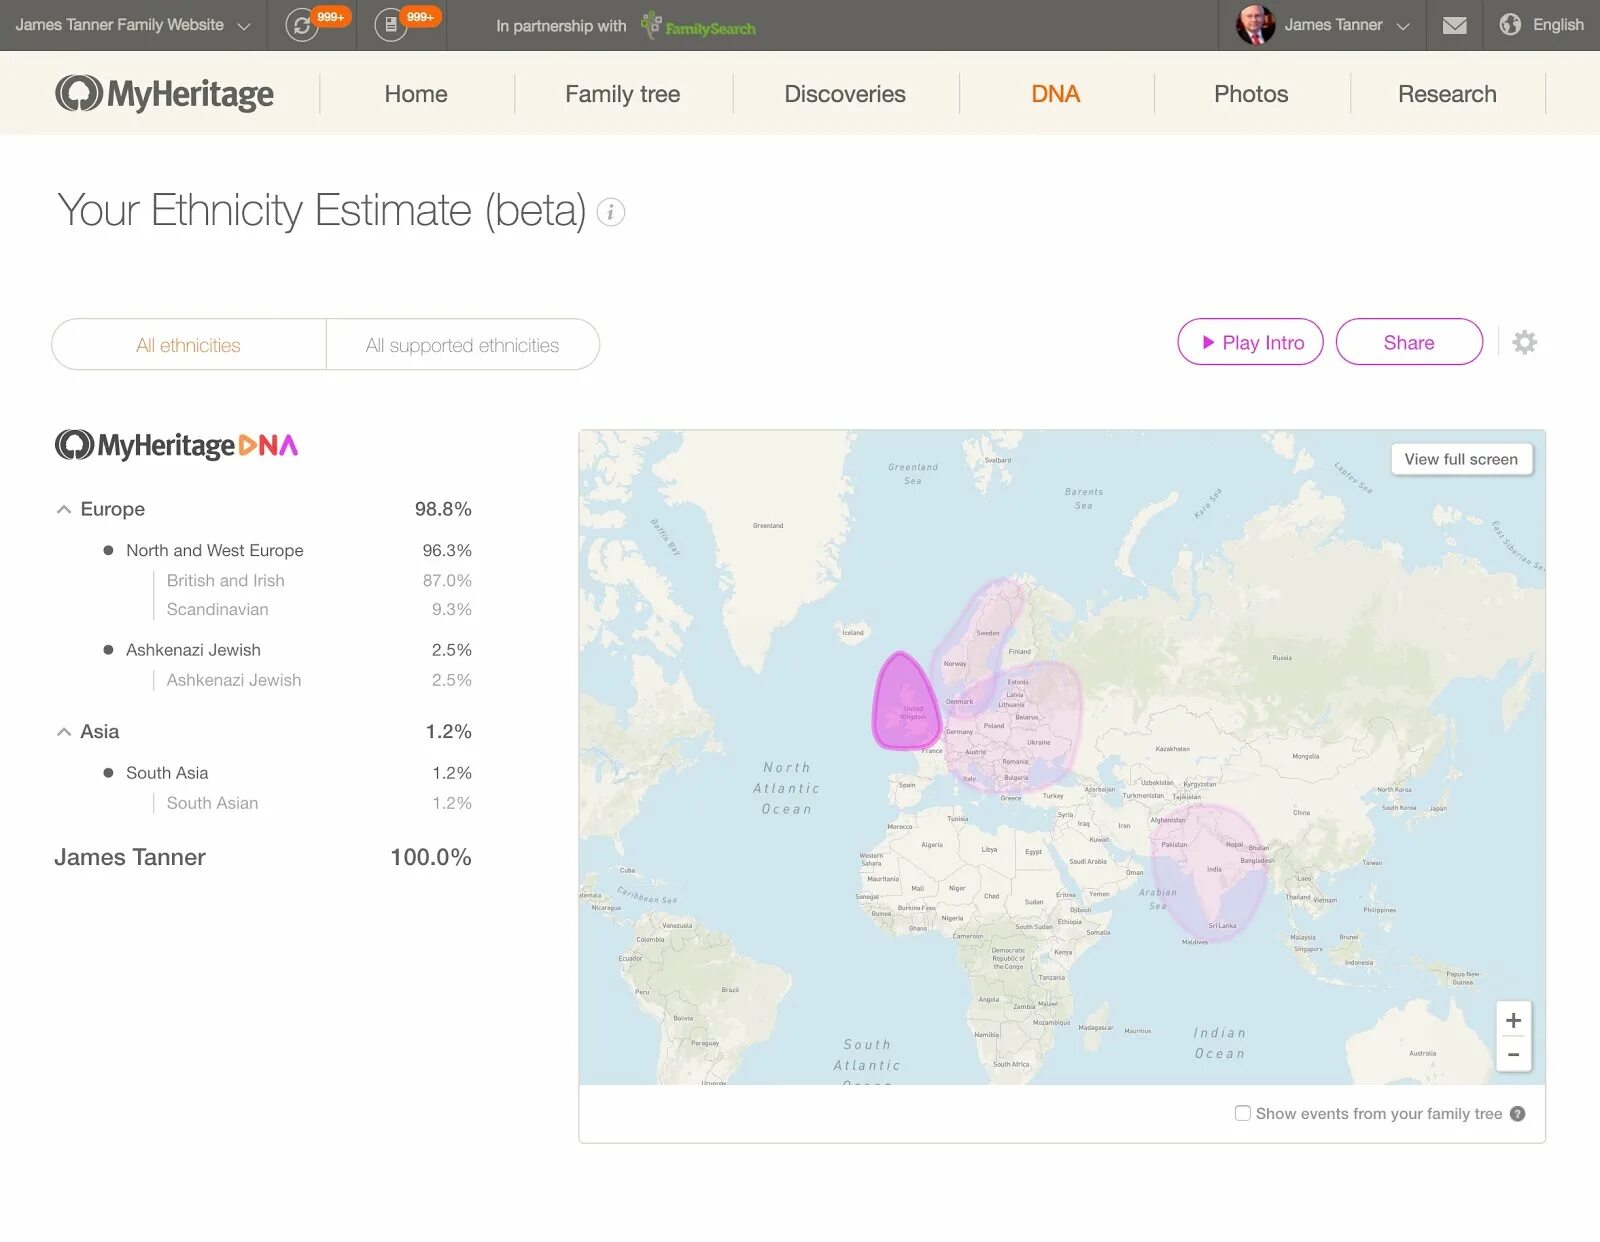Select the Ashkenazi Jewish group row with bullet
The height and width of the screenshot is (1242, 1600).
287,650
